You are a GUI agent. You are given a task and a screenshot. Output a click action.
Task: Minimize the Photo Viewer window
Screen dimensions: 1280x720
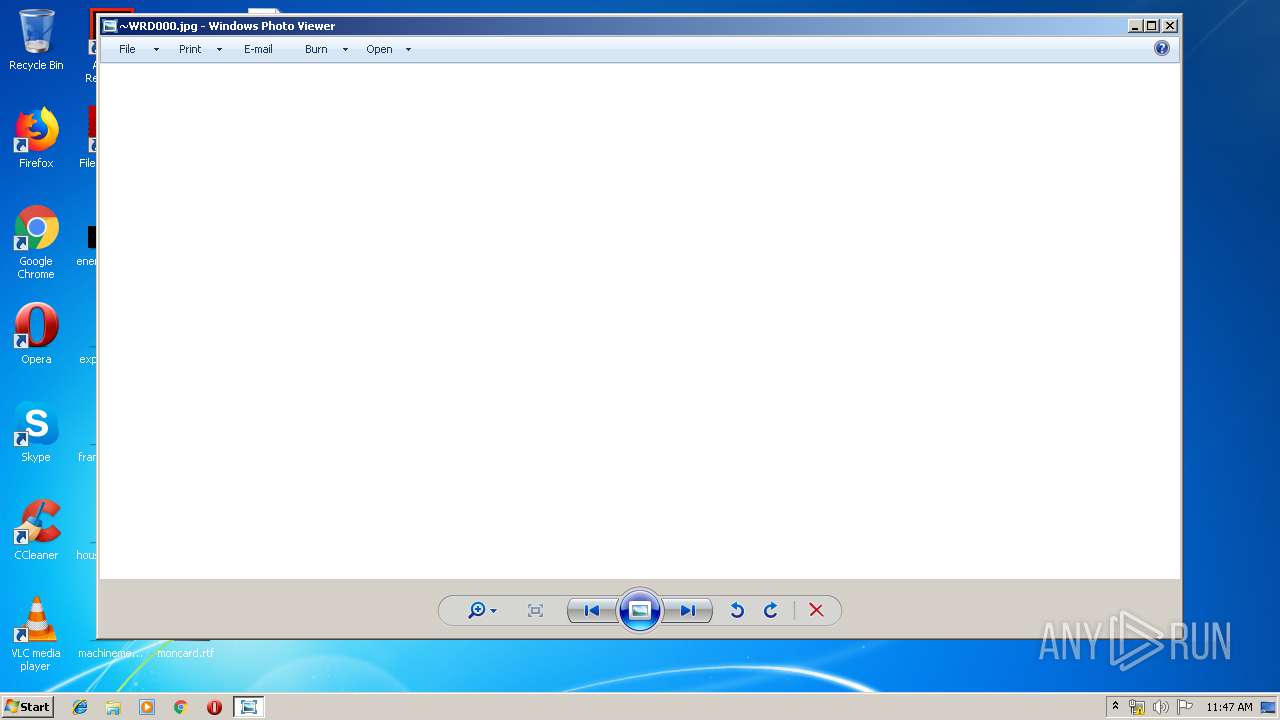pyautogui.click(x=1135, y=26)
